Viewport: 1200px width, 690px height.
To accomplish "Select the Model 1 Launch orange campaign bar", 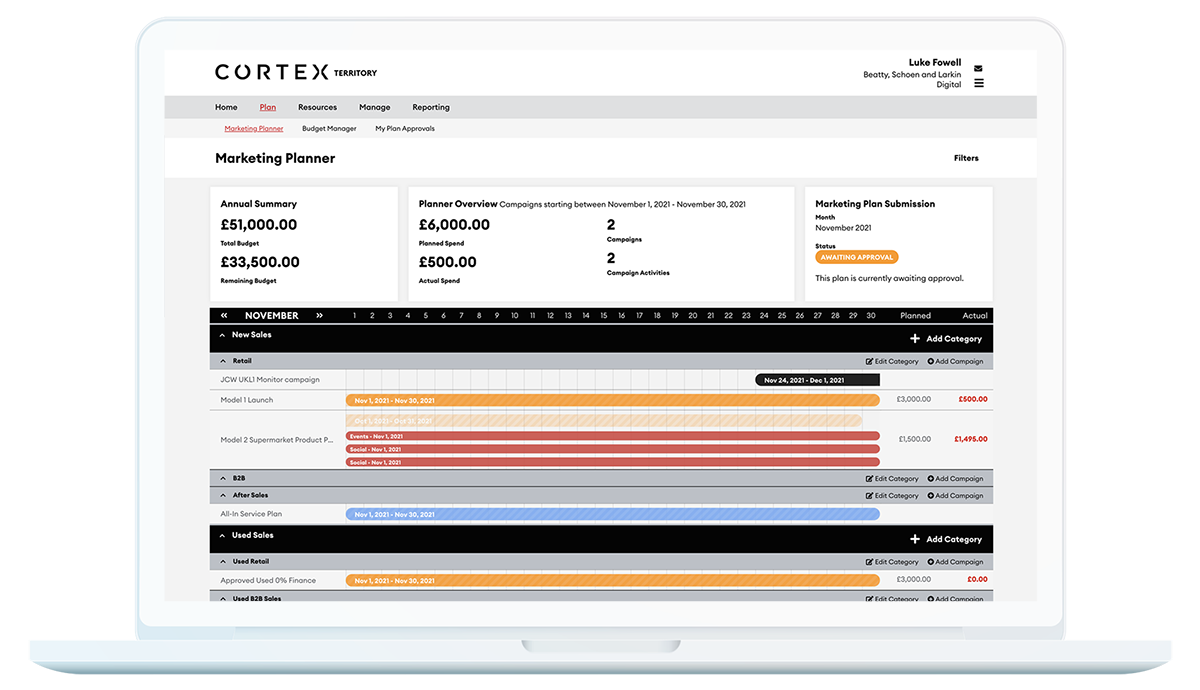I will click(x=612, y=400).
